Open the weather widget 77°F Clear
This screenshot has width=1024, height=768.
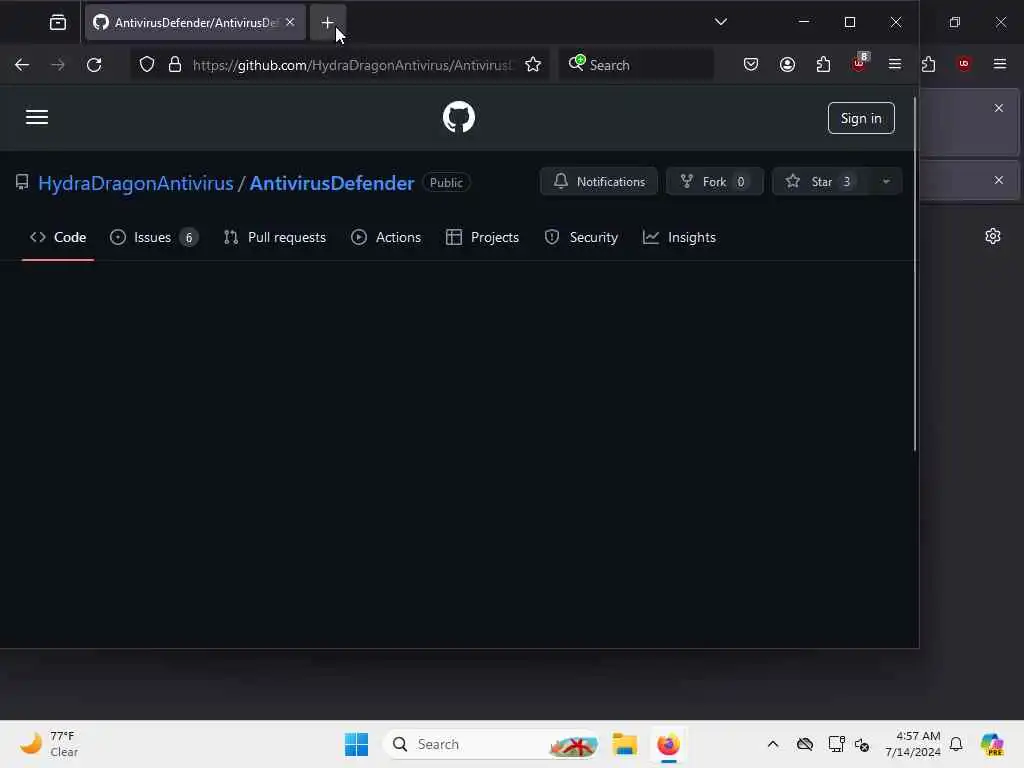(49, 744)
